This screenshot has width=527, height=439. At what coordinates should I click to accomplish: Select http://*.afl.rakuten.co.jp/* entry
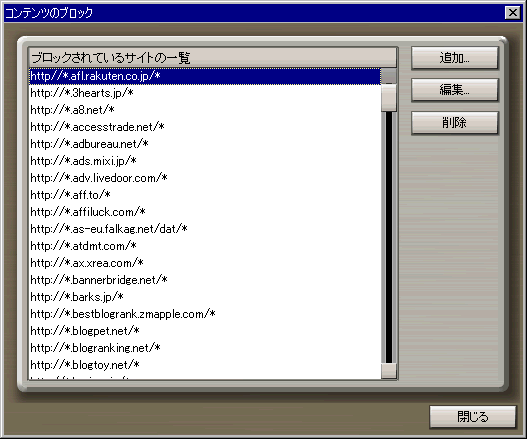tap(205, 76)
